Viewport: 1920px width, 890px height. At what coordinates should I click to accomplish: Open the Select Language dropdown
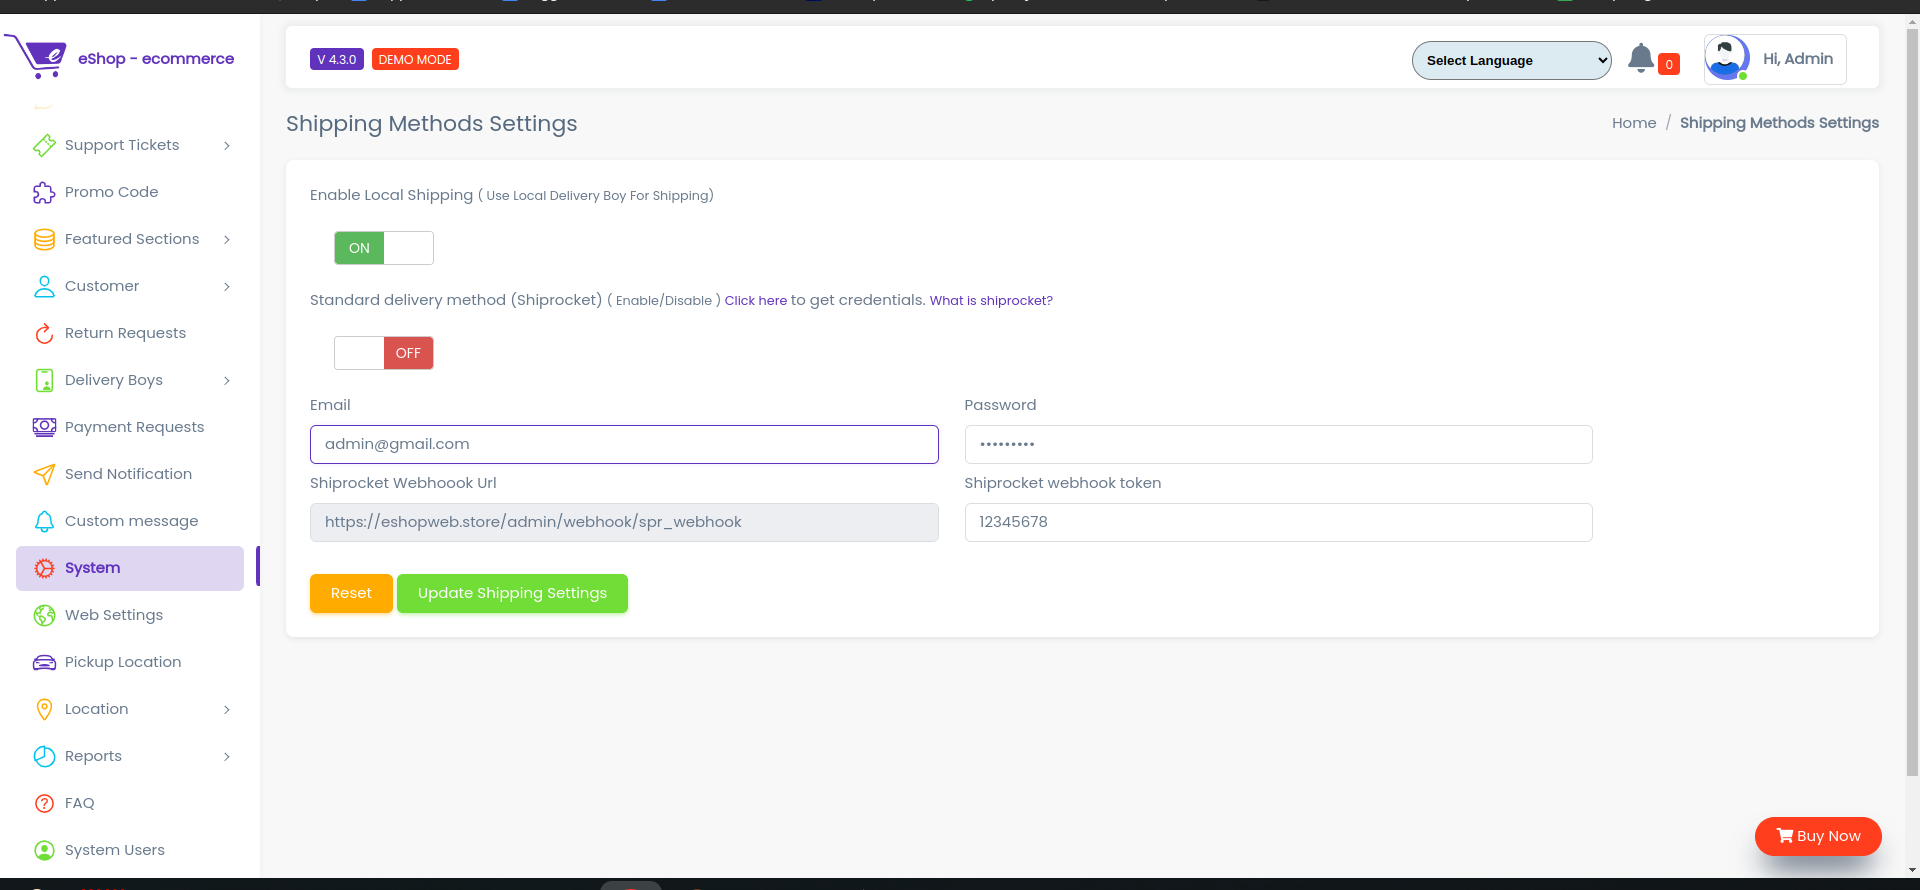click(x=1510, y=60)
